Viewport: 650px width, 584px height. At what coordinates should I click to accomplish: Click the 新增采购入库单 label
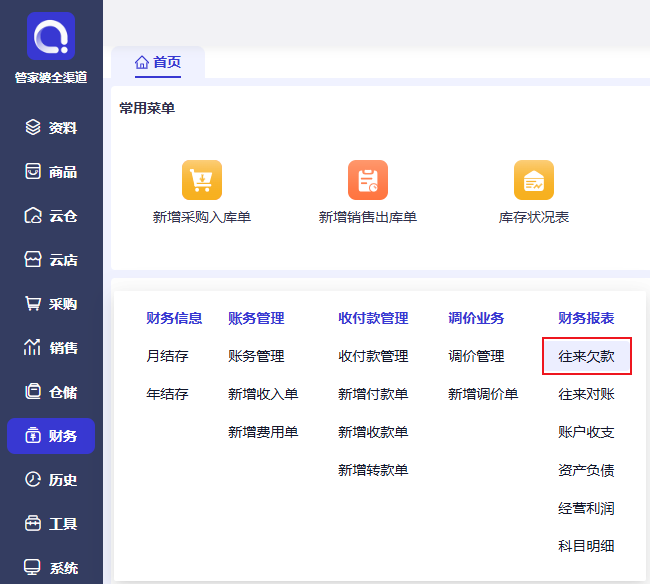202,217
